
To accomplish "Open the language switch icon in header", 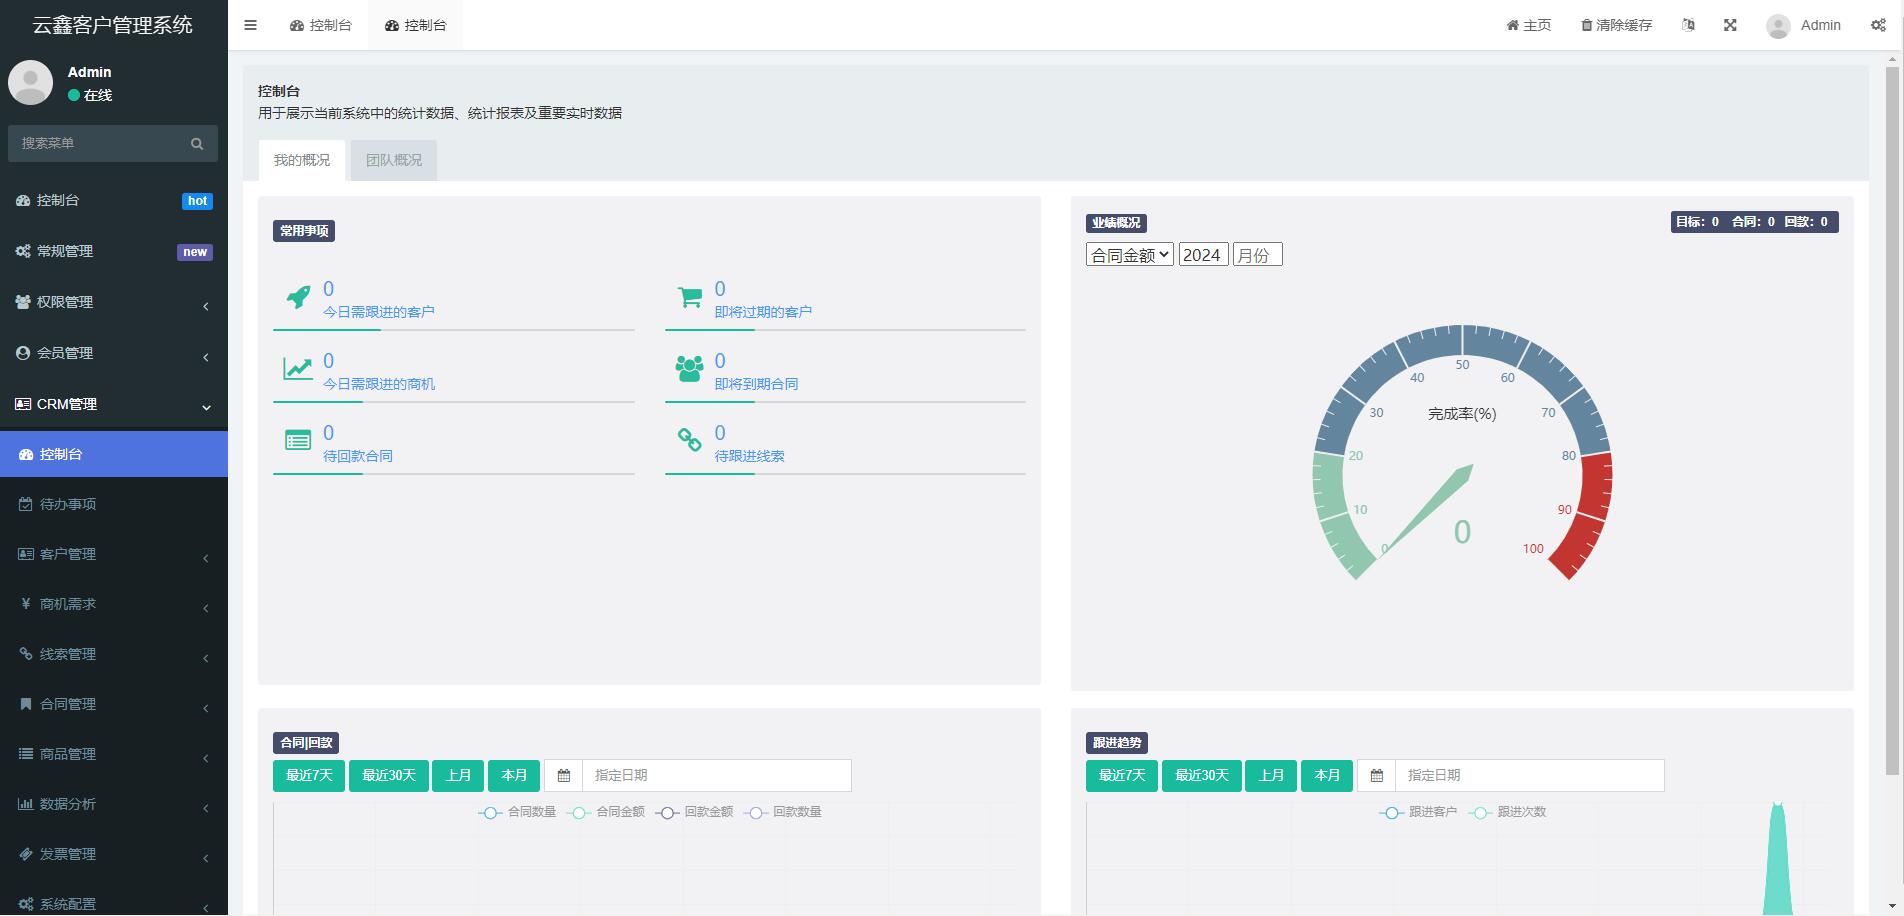I will coord(1688,25).
